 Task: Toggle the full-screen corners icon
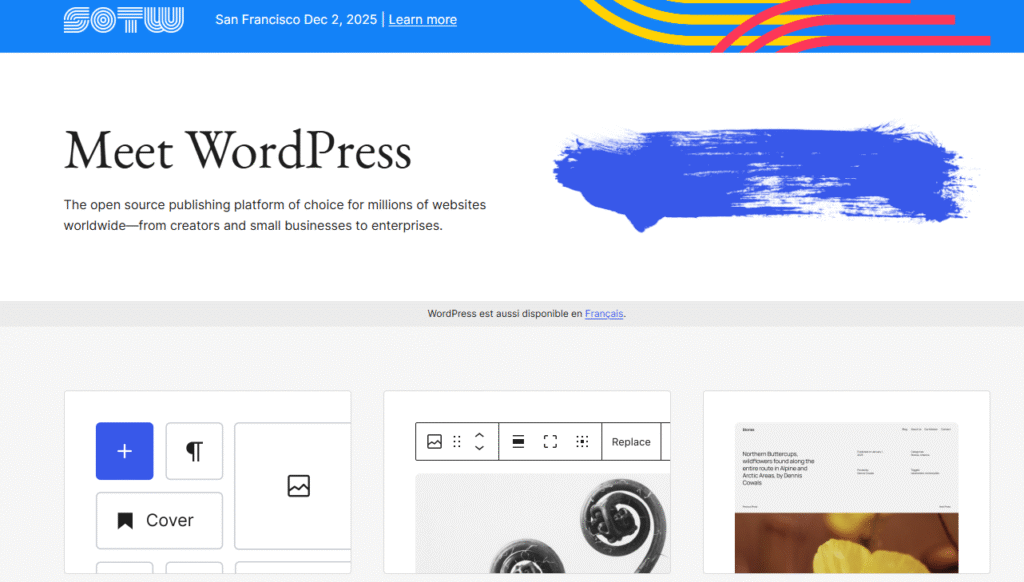click(x=550, y=441)
